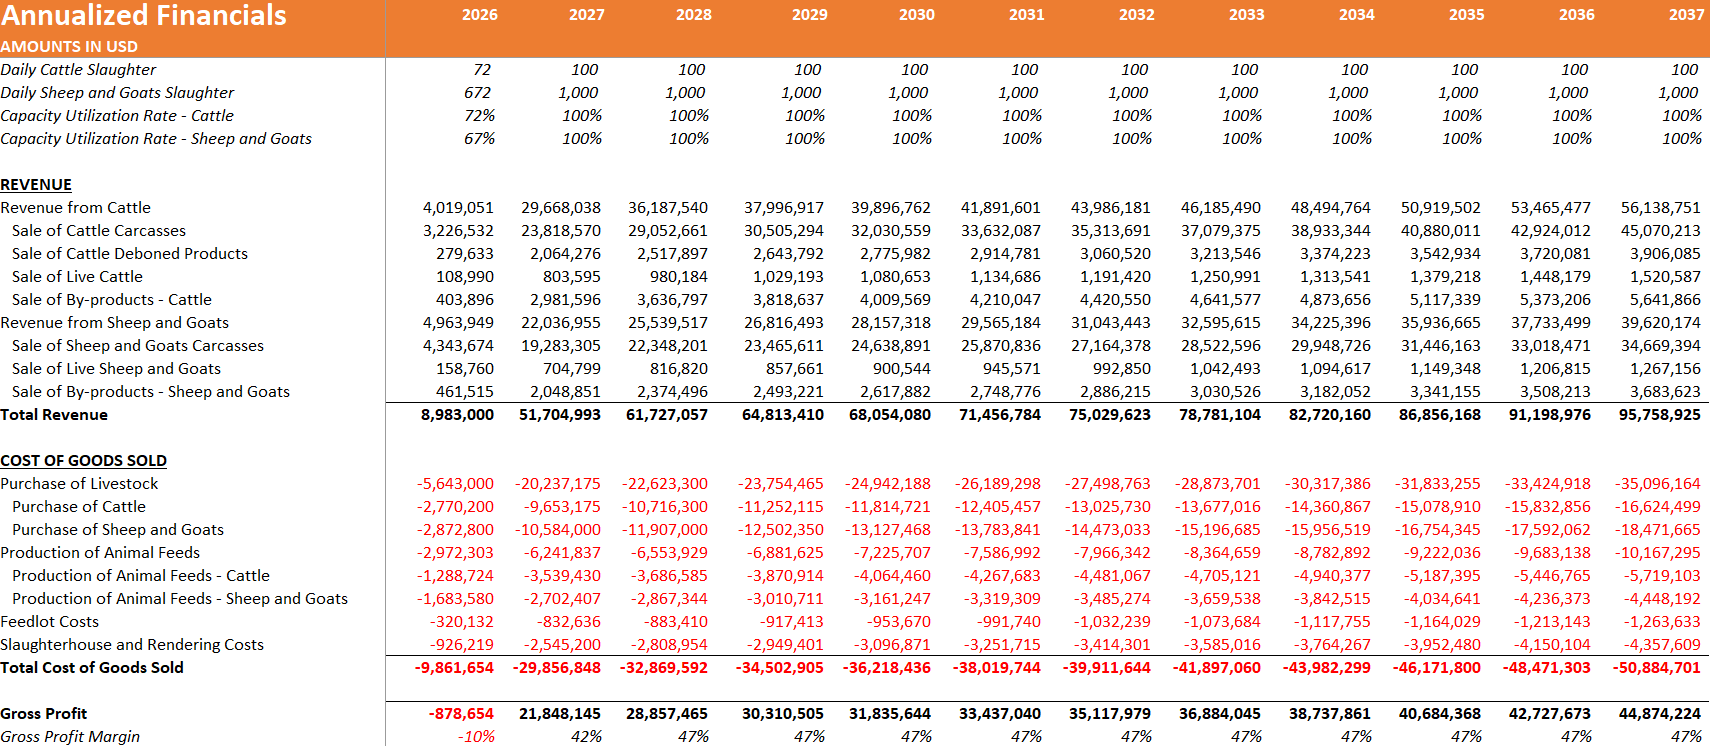Select Gross Profit 2037 value 44,874,224

click(x=1660, y=713)
